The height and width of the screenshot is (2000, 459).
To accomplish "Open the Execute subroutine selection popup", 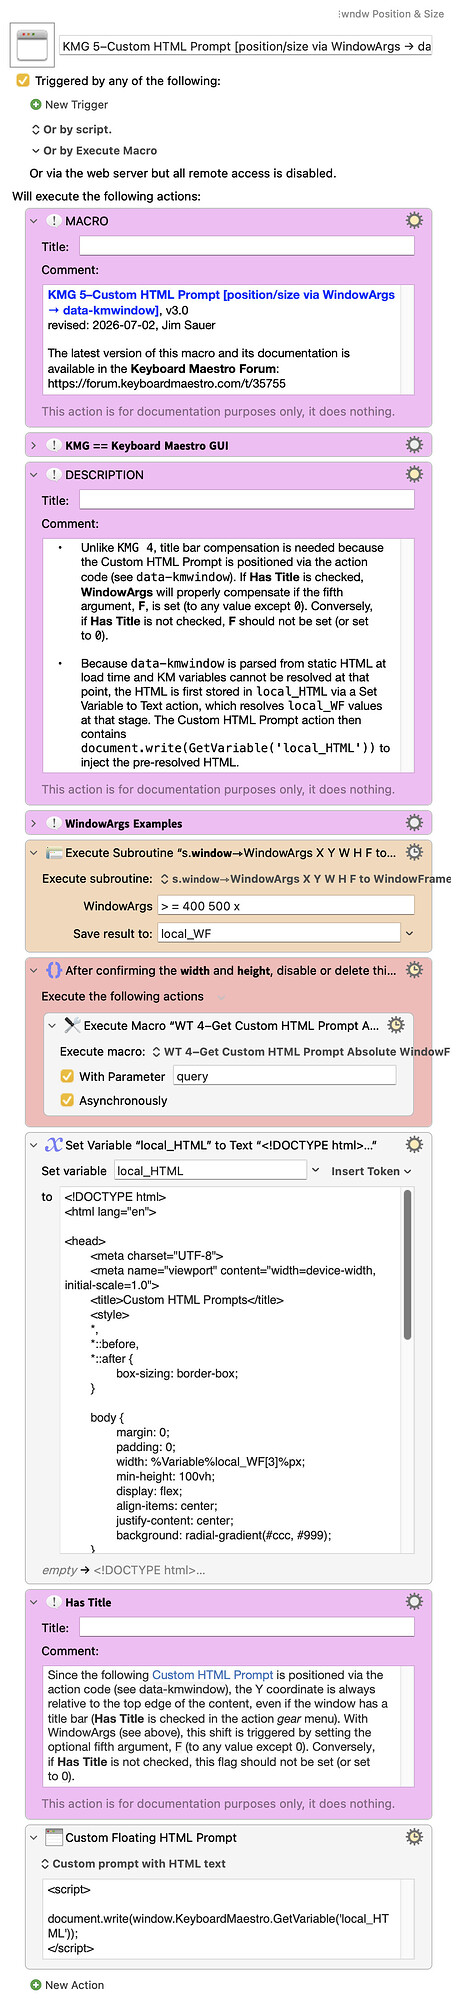I will (304, 879).
